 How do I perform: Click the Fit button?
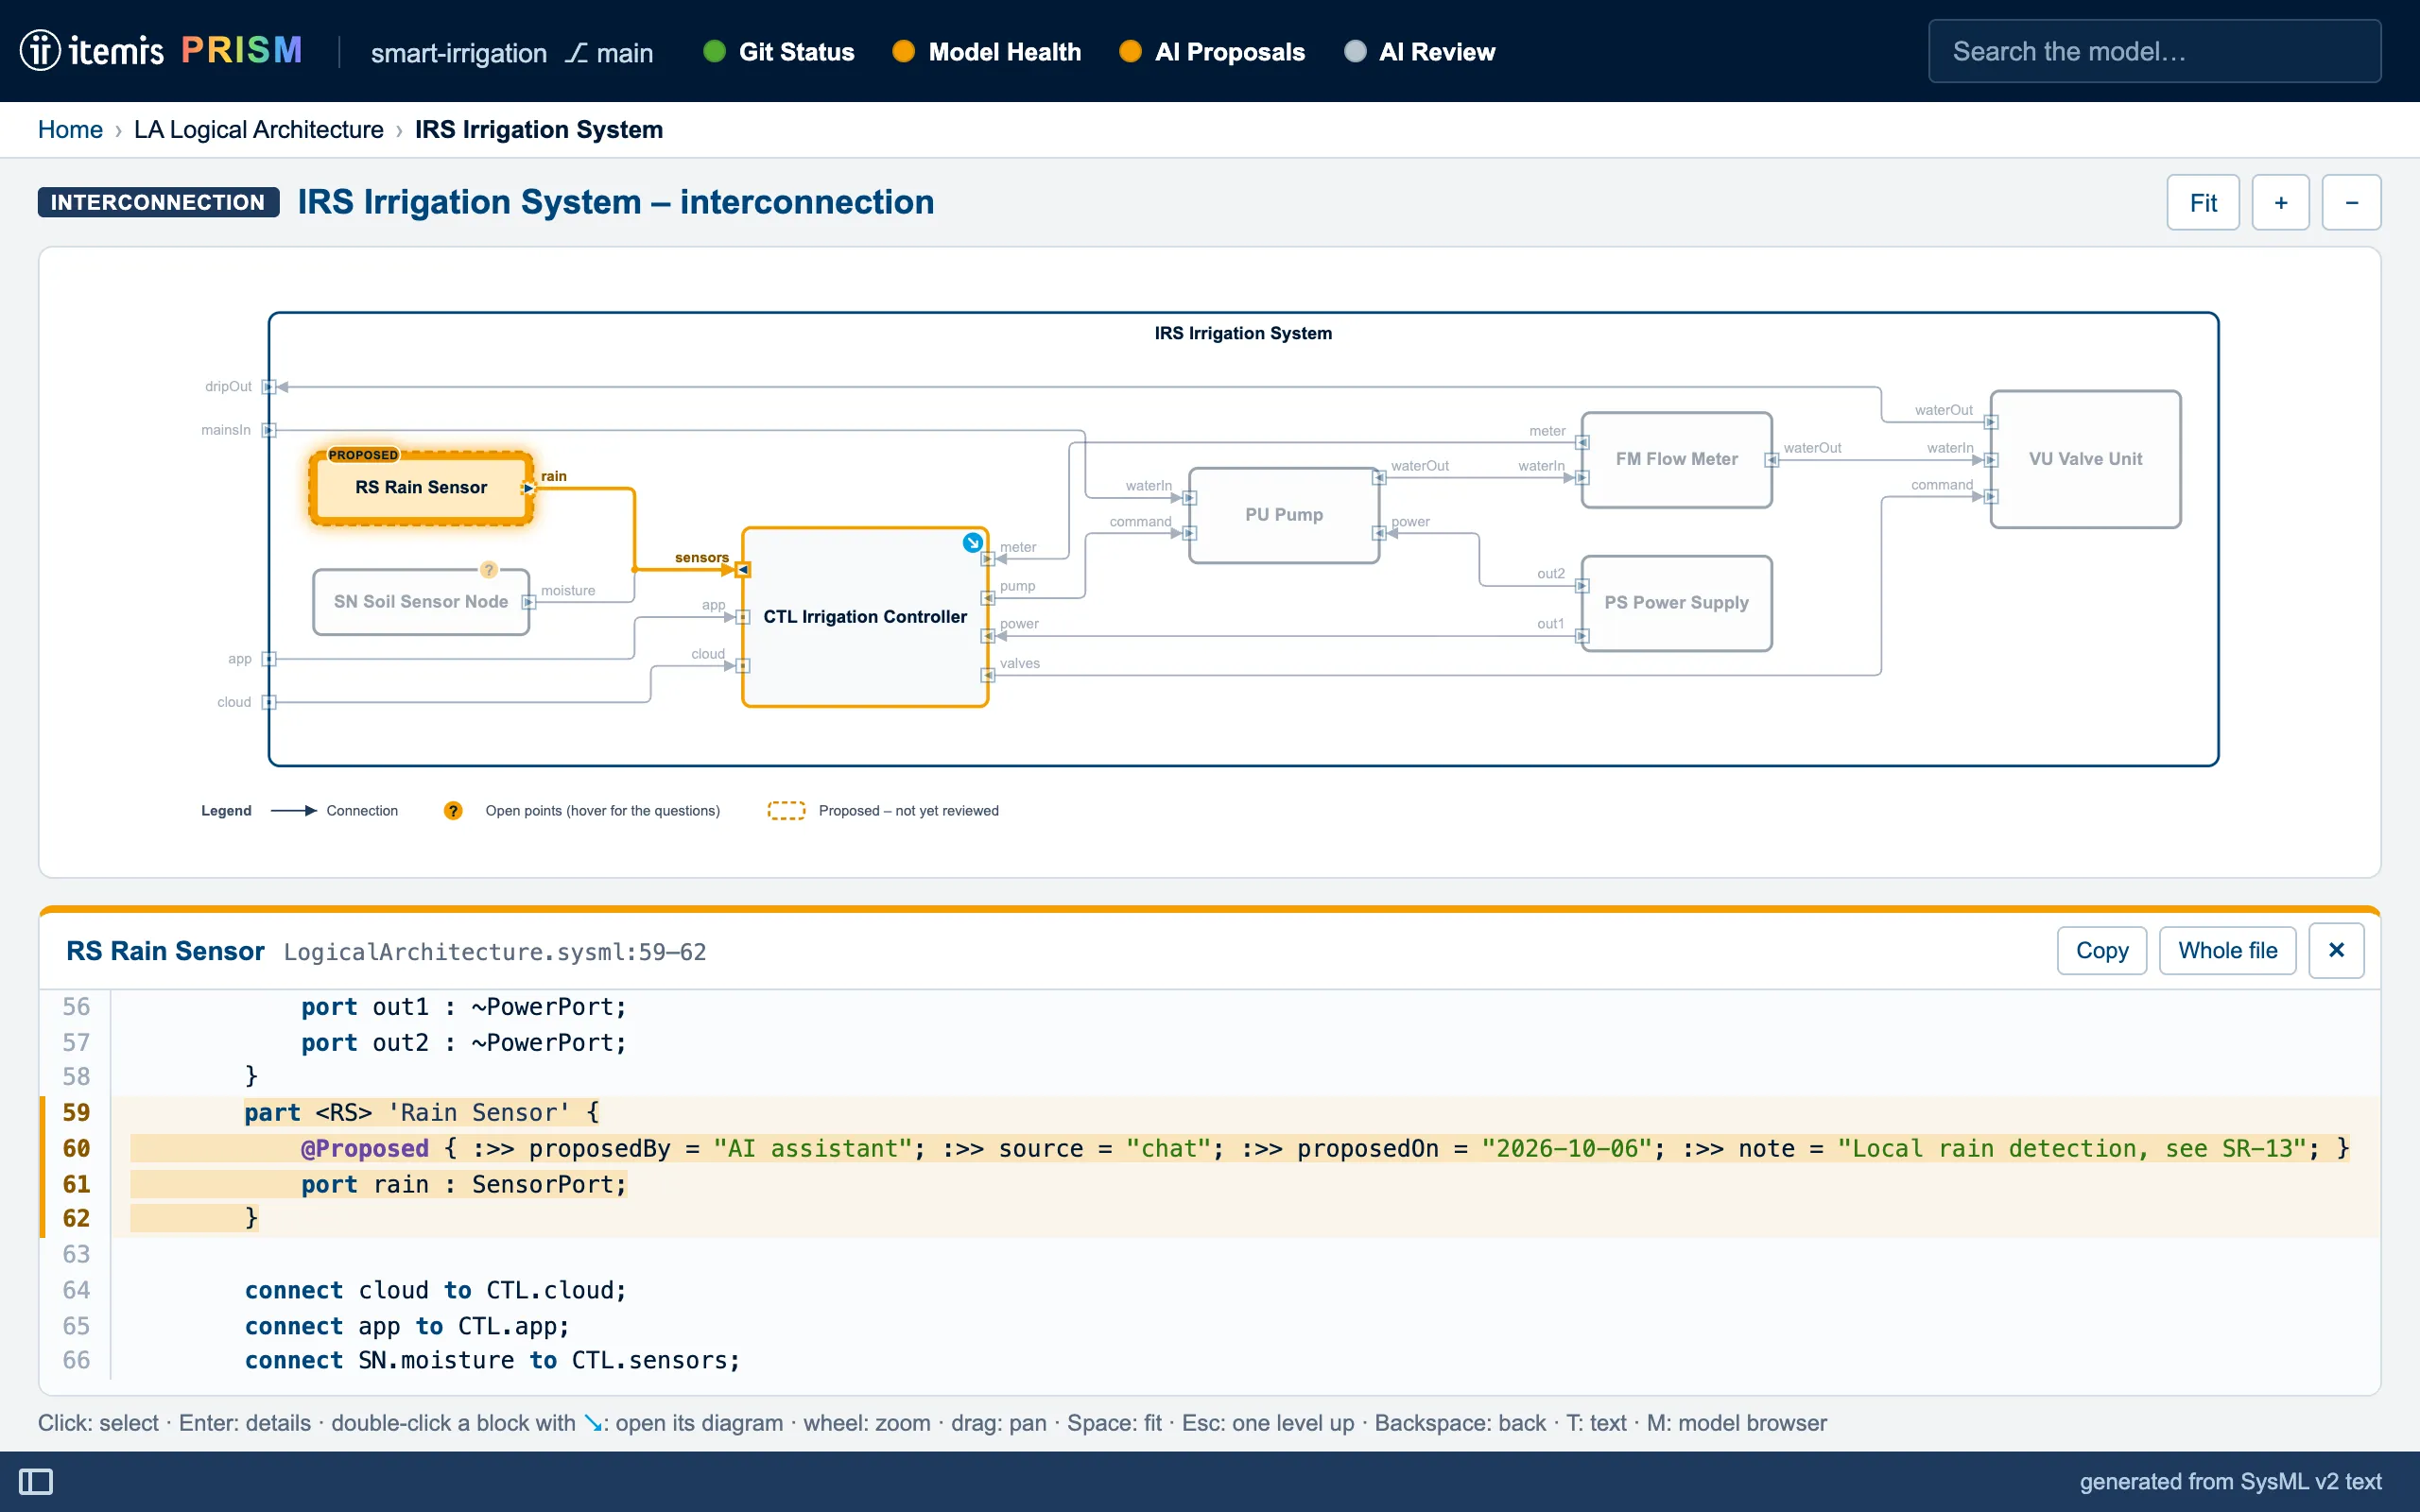pos(2203,202)
